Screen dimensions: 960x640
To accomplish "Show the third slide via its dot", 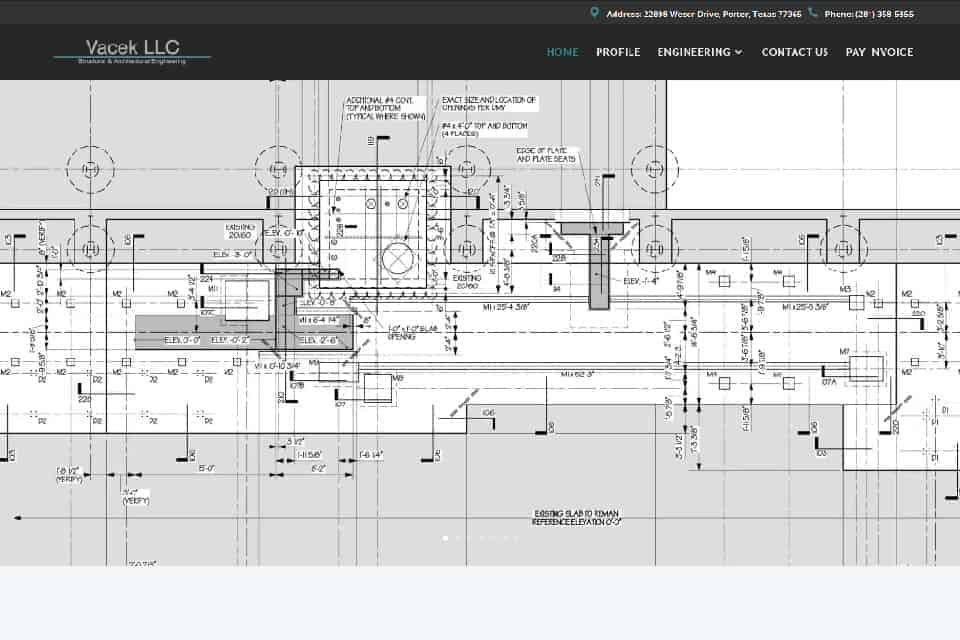I will pyautogui.click(x=469, y=538).
